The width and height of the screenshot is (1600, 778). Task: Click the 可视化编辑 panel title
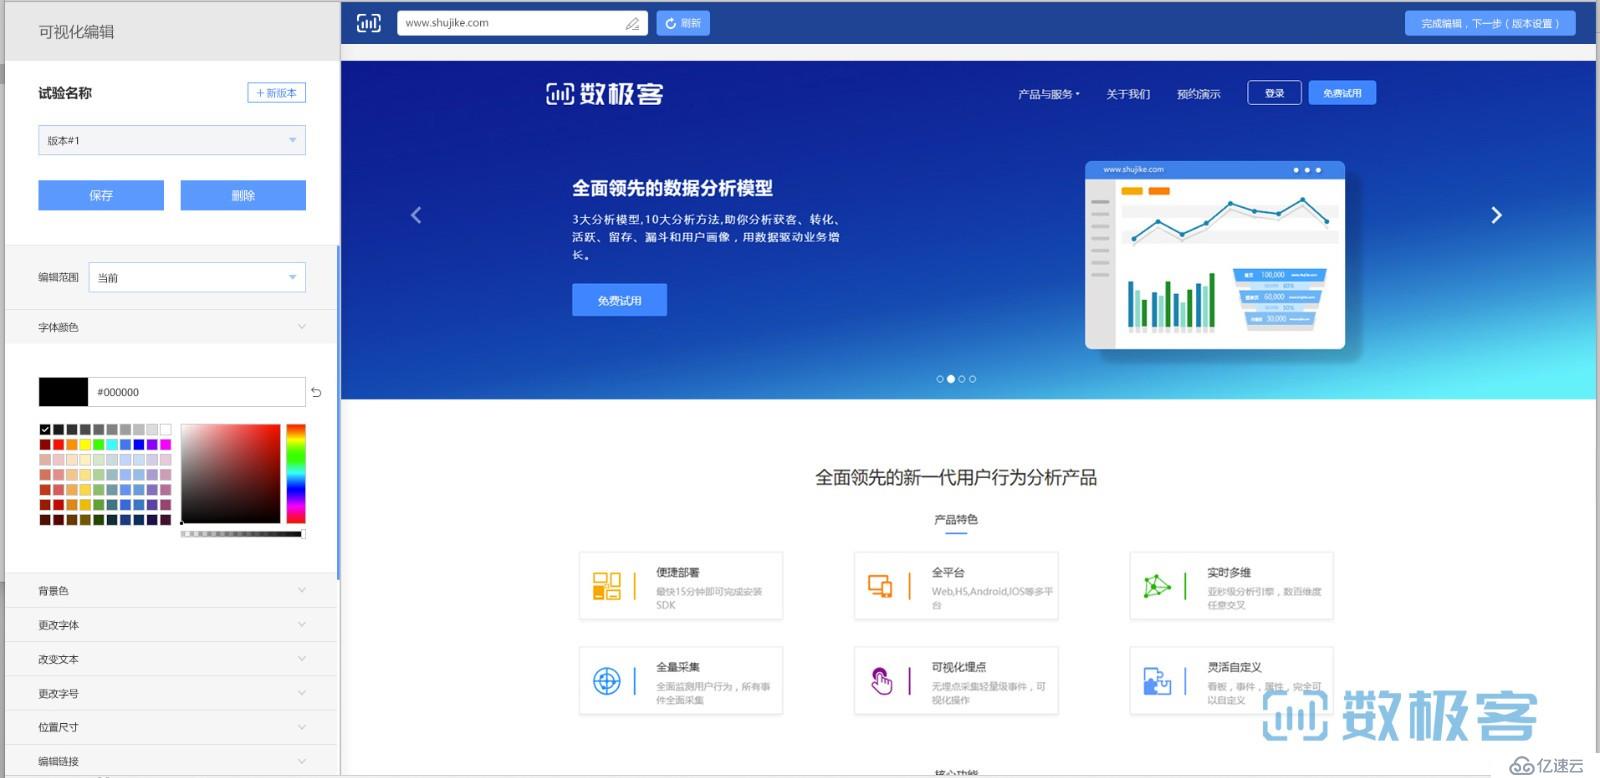point(76,32)
